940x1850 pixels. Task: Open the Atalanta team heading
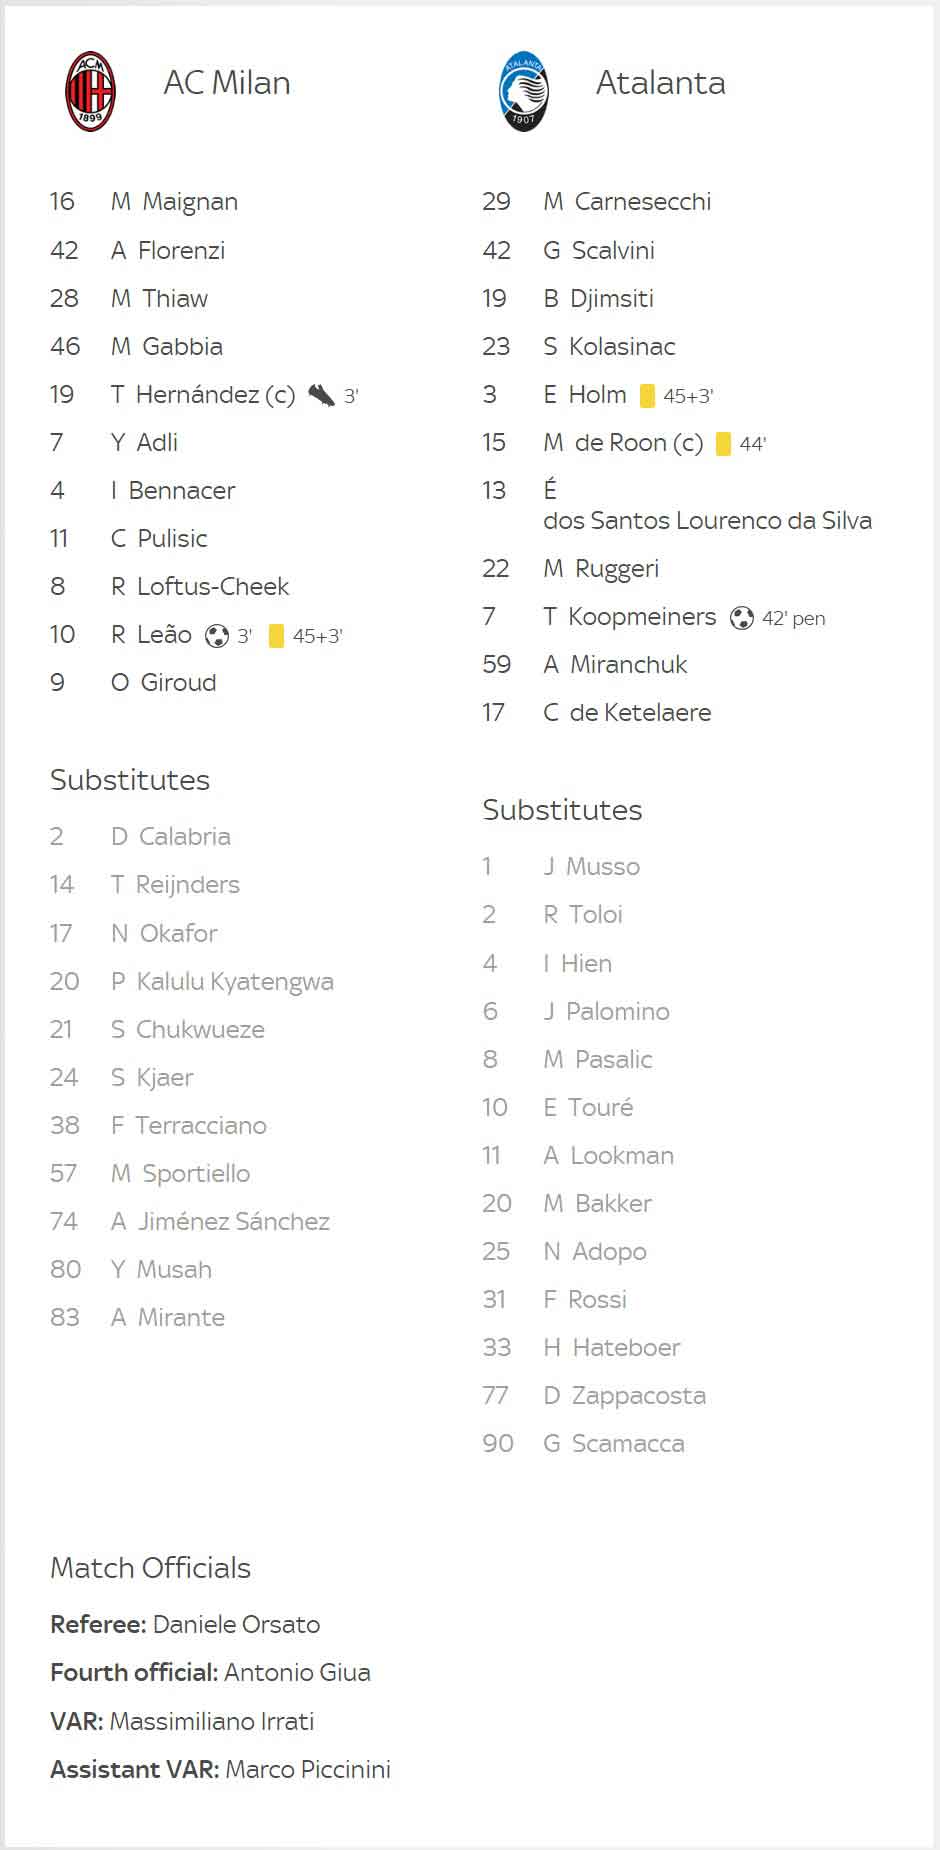(x=661, y=83)
